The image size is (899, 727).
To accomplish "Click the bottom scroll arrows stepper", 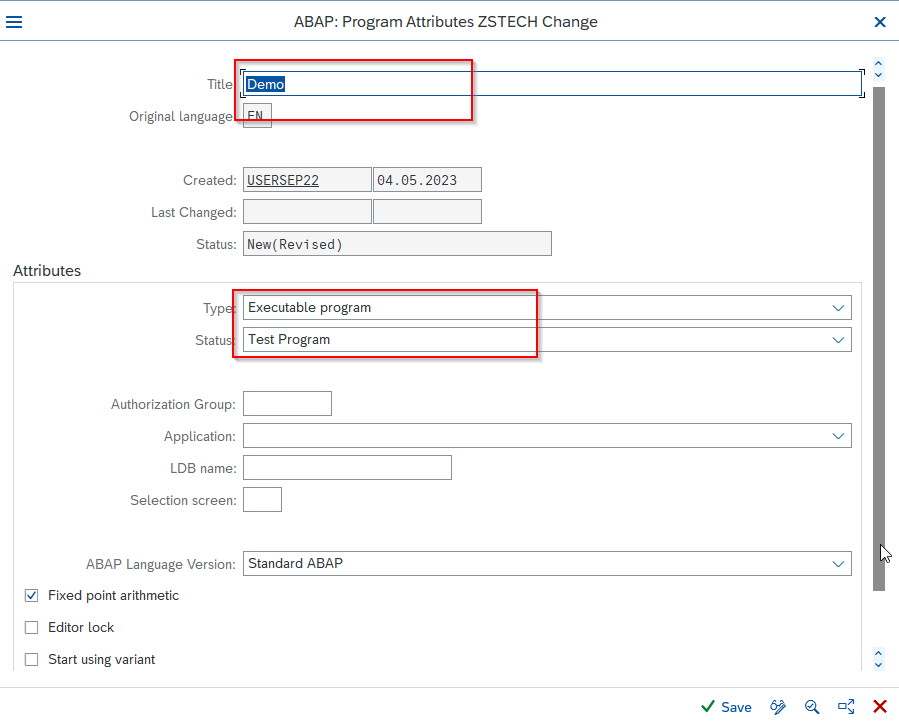I will click(878, 659).
